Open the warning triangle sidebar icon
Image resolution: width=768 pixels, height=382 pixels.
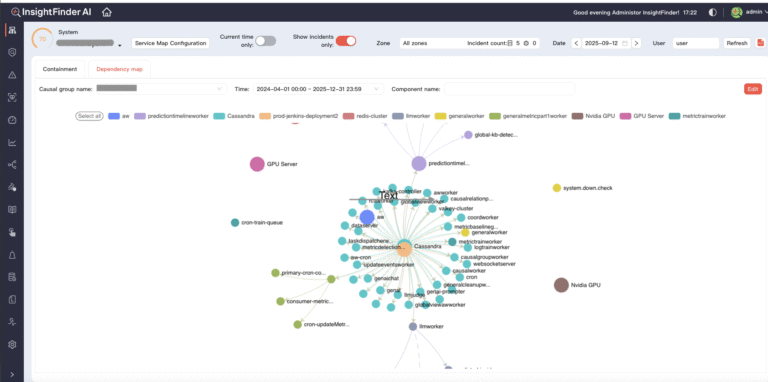coord(12,75)
